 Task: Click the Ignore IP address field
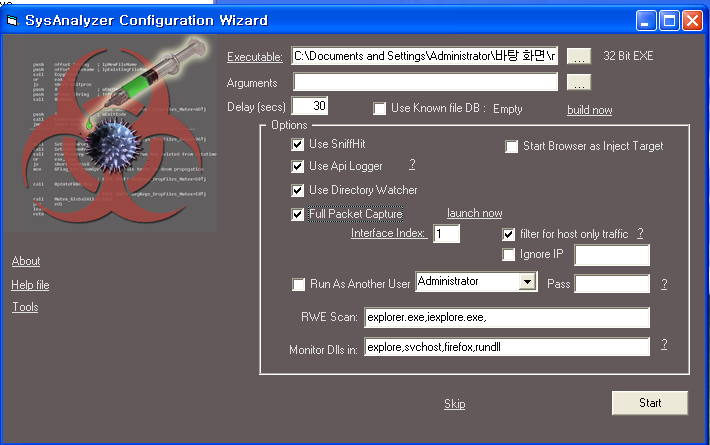pyautogui.click(x=612, y=255)
